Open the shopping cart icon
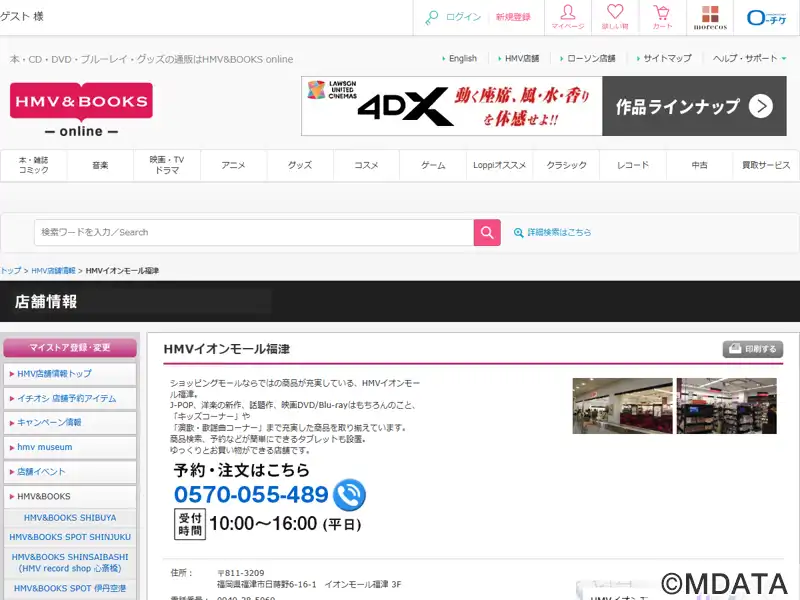The image size is (800, 600). coord(662,17)
